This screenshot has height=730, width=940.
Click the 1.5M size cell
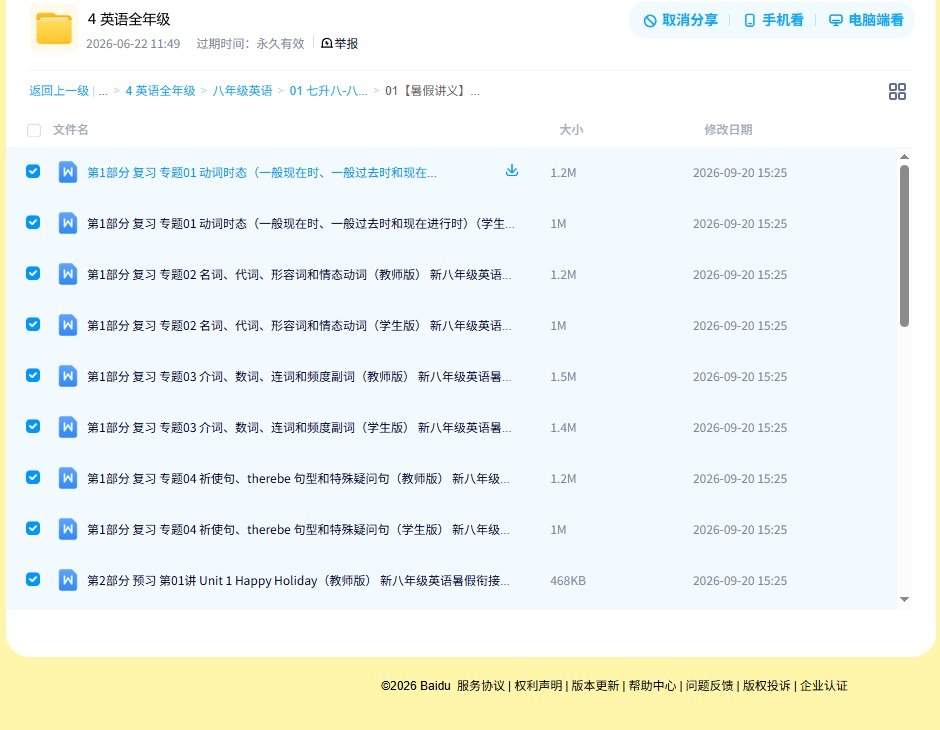coord(563,376)
